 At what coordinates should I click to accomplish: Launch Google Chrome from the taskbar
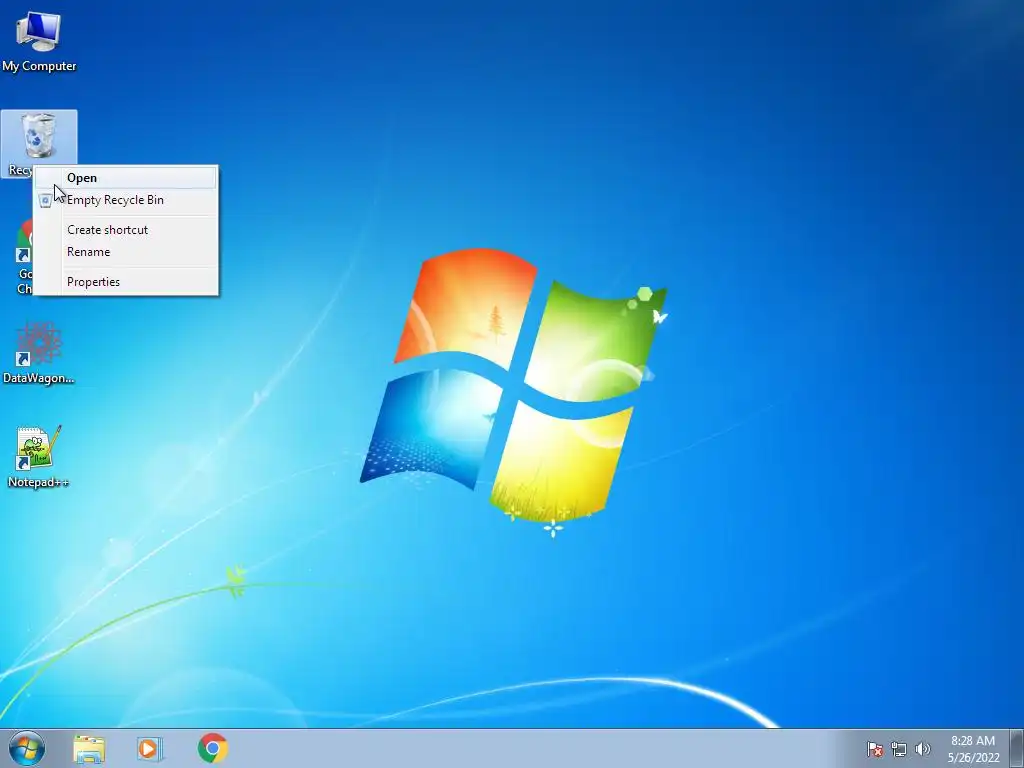point(212,748)
